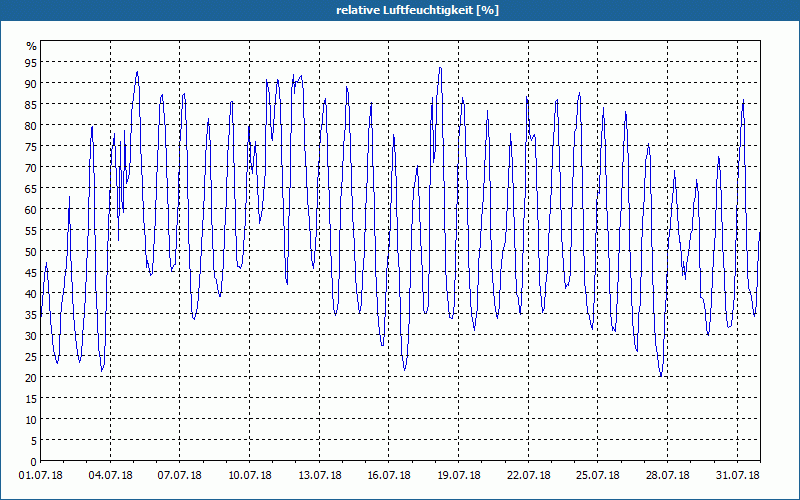Click the y-axis label '55'
This screenshot has height=500, width=800.
pyautogui.click(x=32, y=231)
